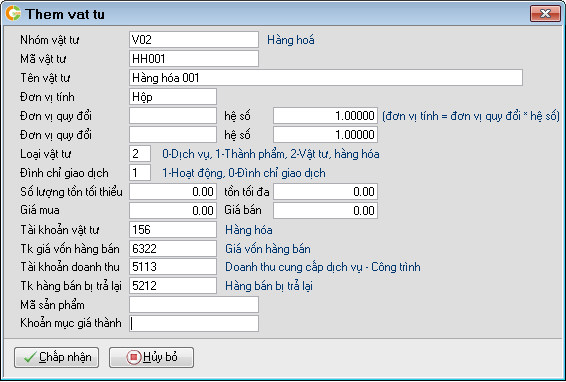566x382 pixels.
Task: Focus the Loại vật tư field
Action: (x=140, y=154)
